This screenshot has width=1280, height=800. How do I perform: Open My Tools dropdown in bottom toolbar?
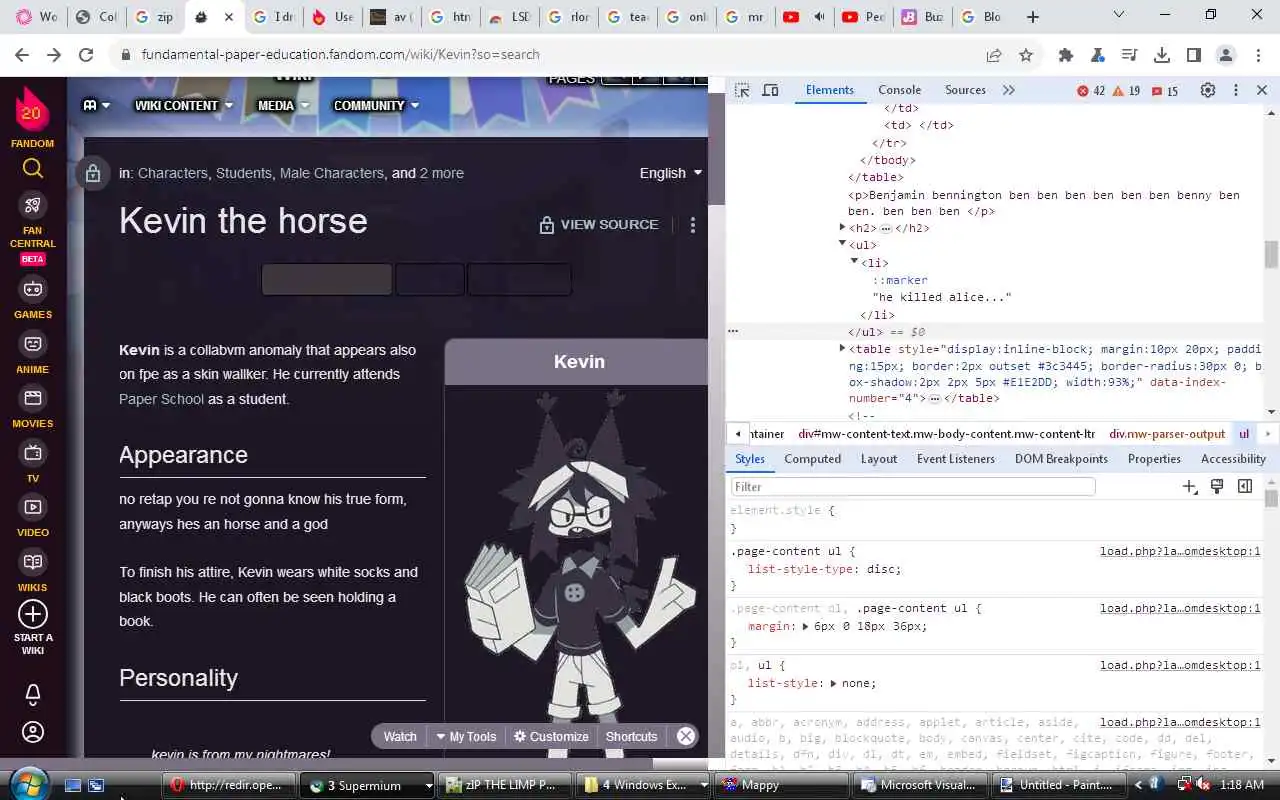[x=466, y=736]
